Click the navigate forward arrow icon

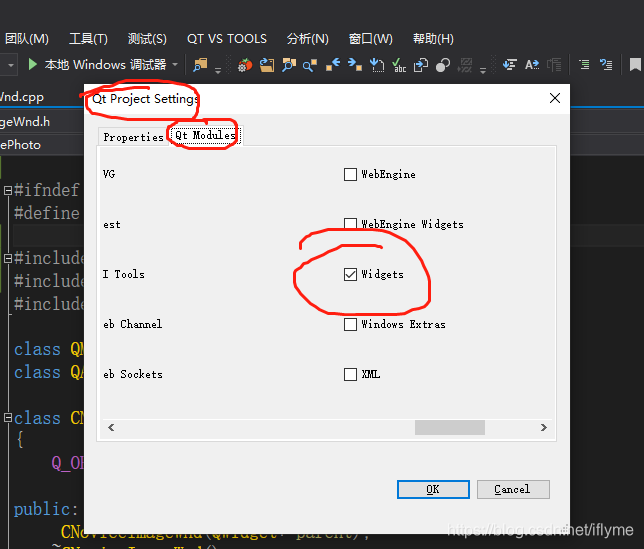pyautogui.click(x=355, y=65)
